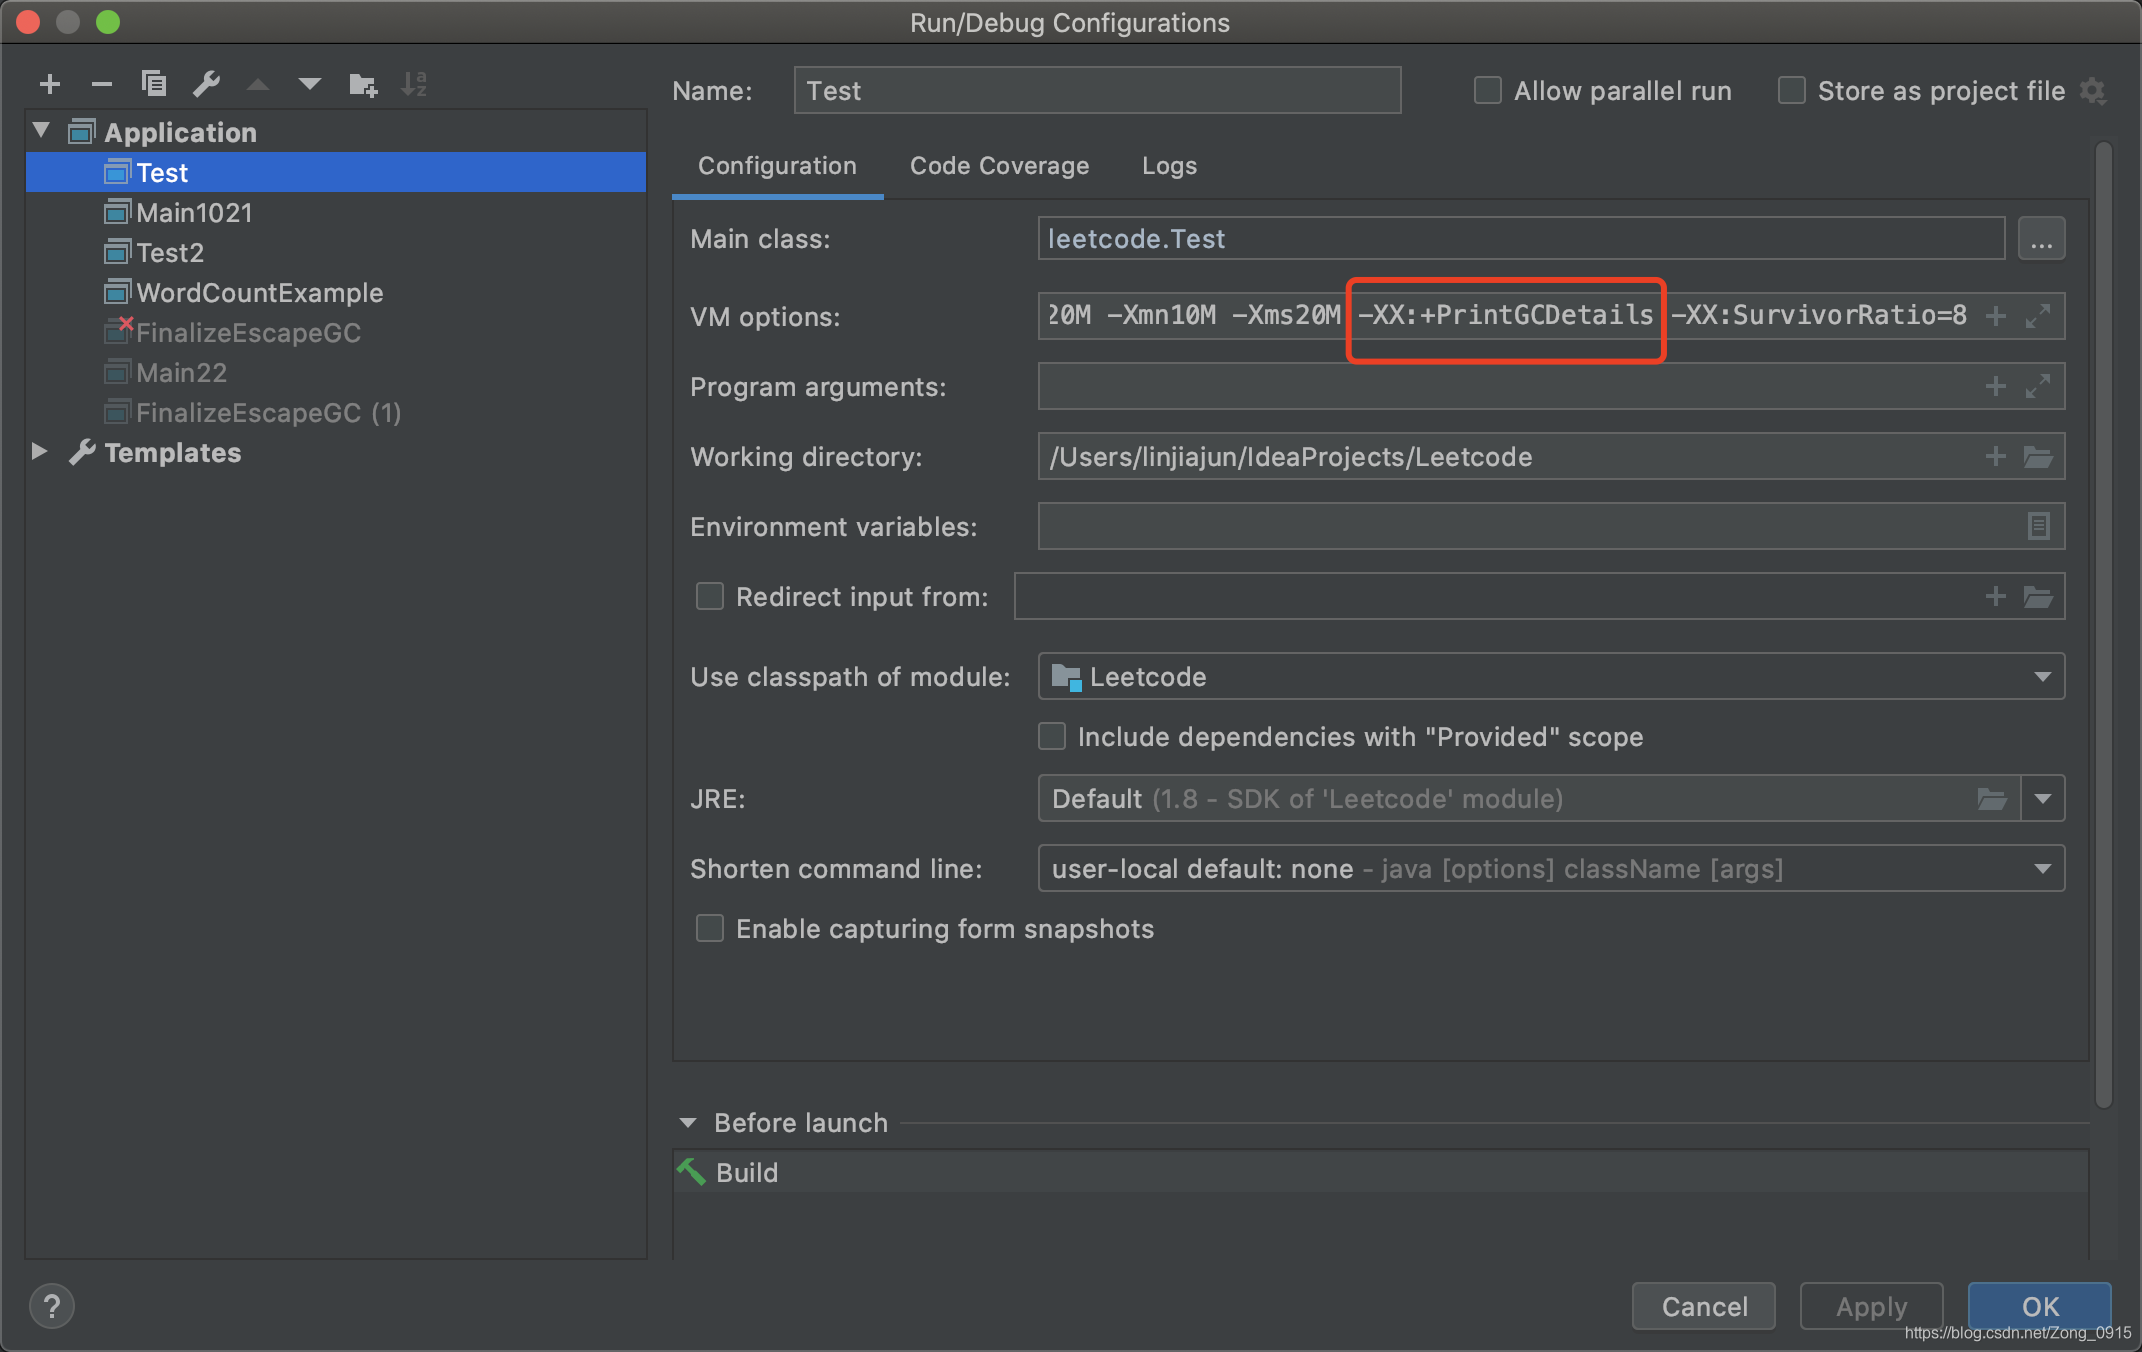Add a new configuration with plus icon
Viewport: 2142px width, 1352px height.
pos(50,84)
